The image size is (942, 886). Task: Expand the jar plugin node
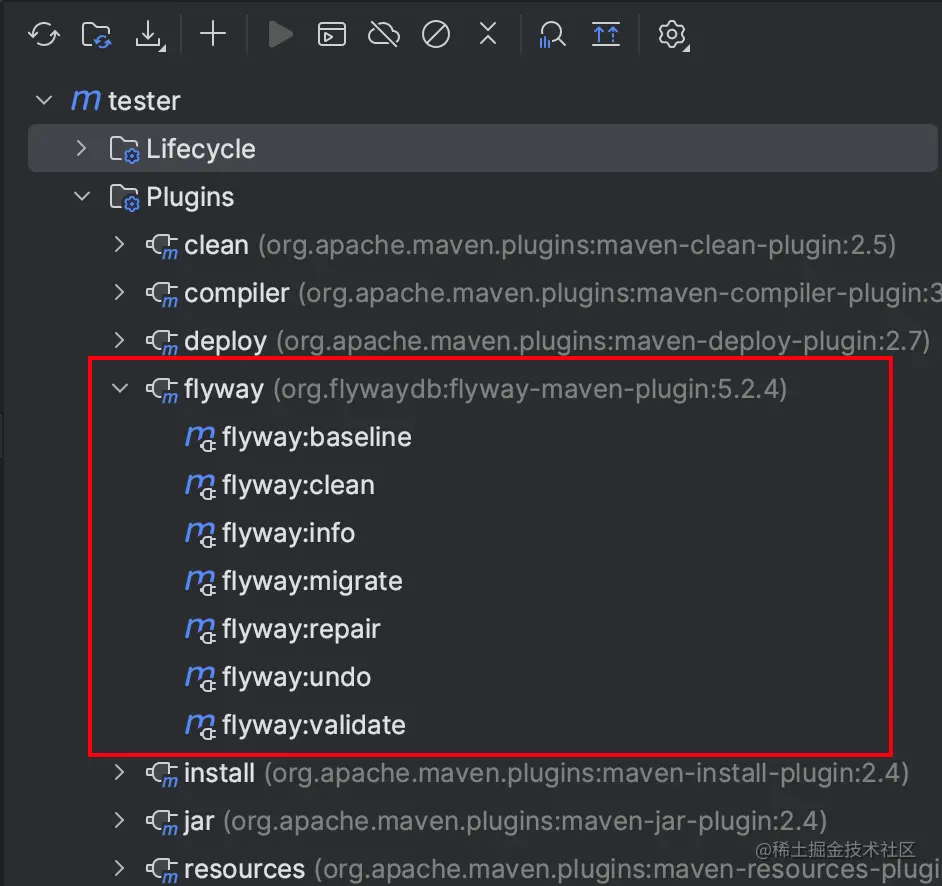(x=120, y=820)
